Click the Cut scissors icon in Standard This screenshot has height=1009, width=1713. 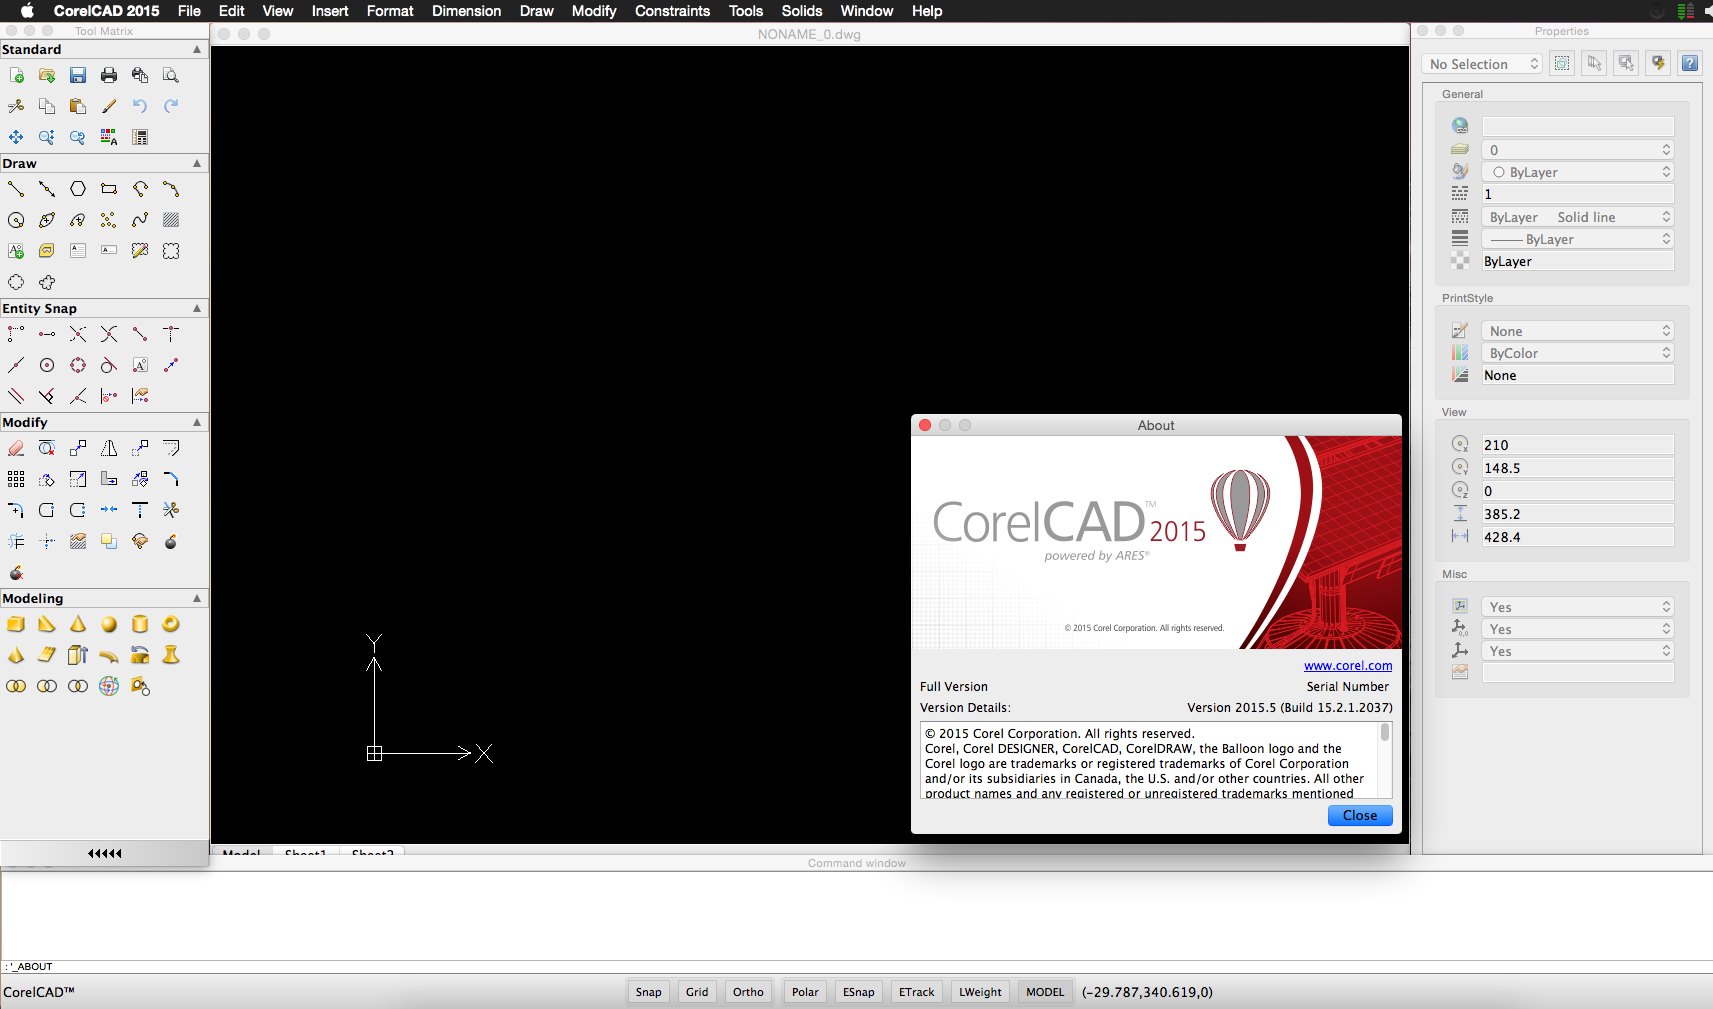(16, 106)
